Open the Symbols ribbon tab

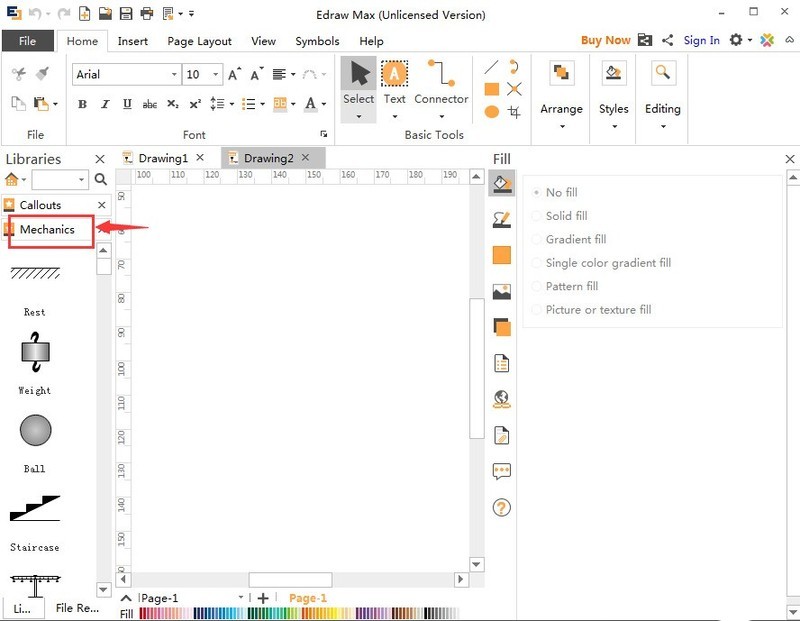click(x=317, y=41)
